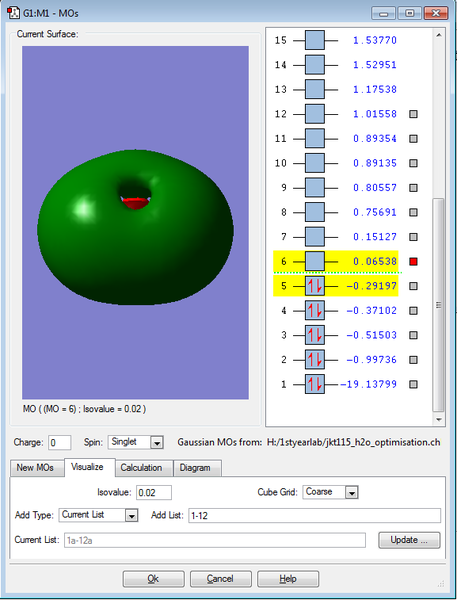Screen dimensions: 457x600
Task: Toggle the red active surface marker for MO 6
Action: tap(413, 261)
